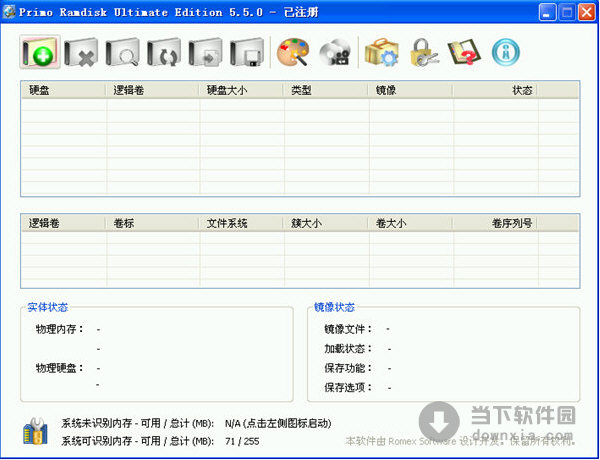Click the 卷序列号 column header
The height and width of the screenshot is (460, 600).
point(495,223)
